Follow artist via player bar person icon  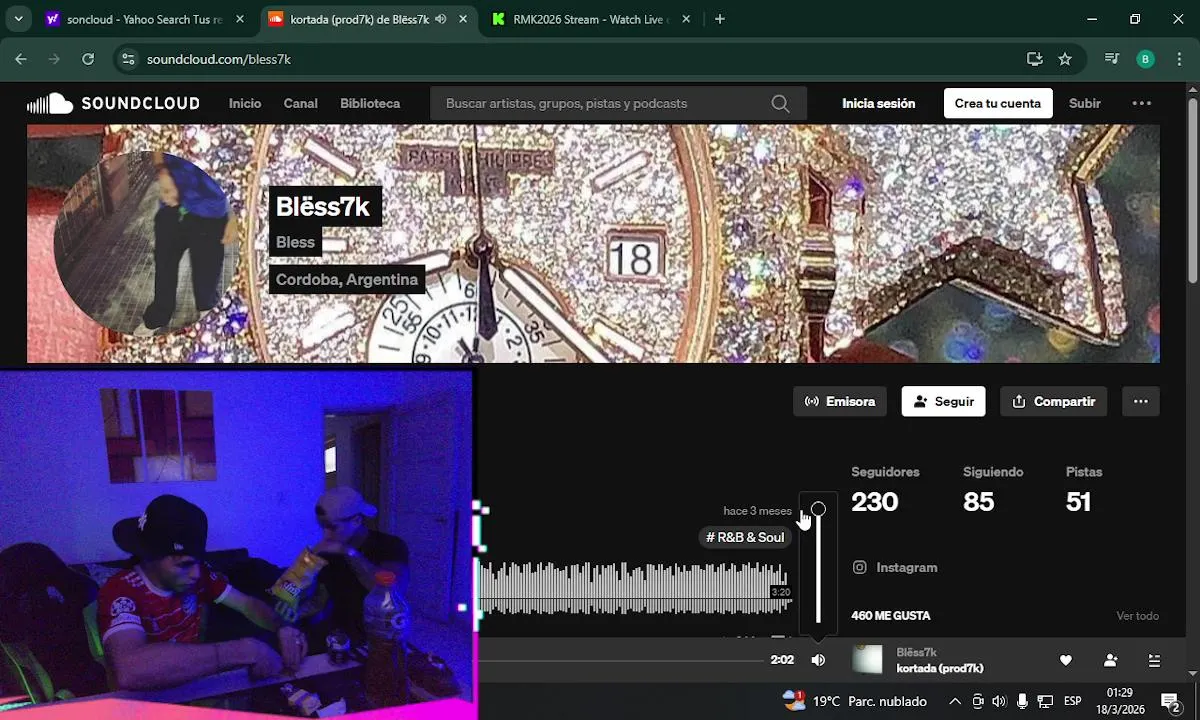pos(1110,660)
